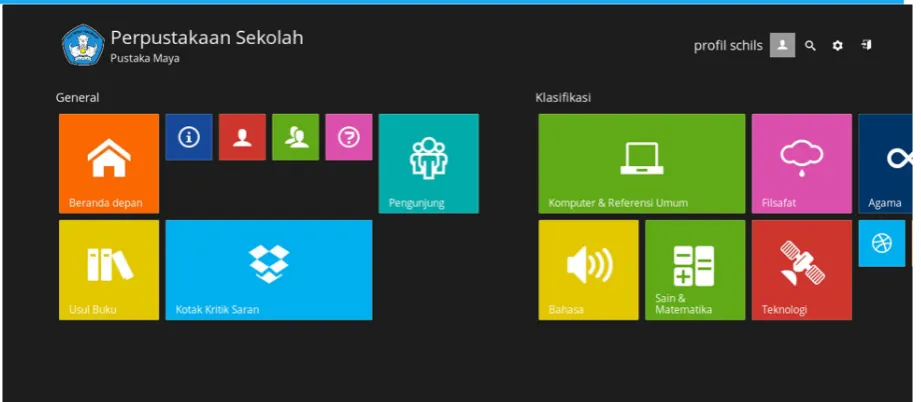Click the school library logo emblem

tap(83, 45)
